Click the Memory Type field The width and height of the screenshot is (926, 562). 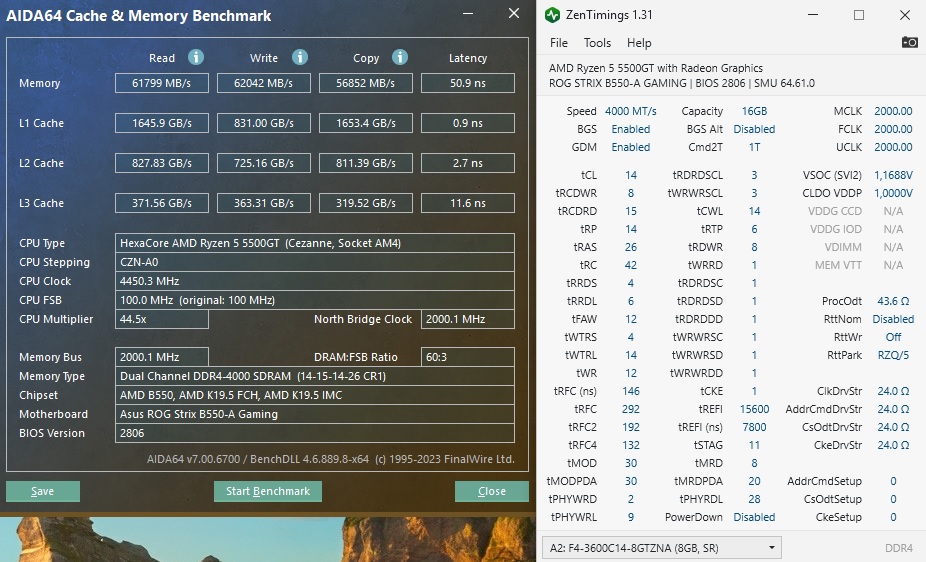click(315, 376)
